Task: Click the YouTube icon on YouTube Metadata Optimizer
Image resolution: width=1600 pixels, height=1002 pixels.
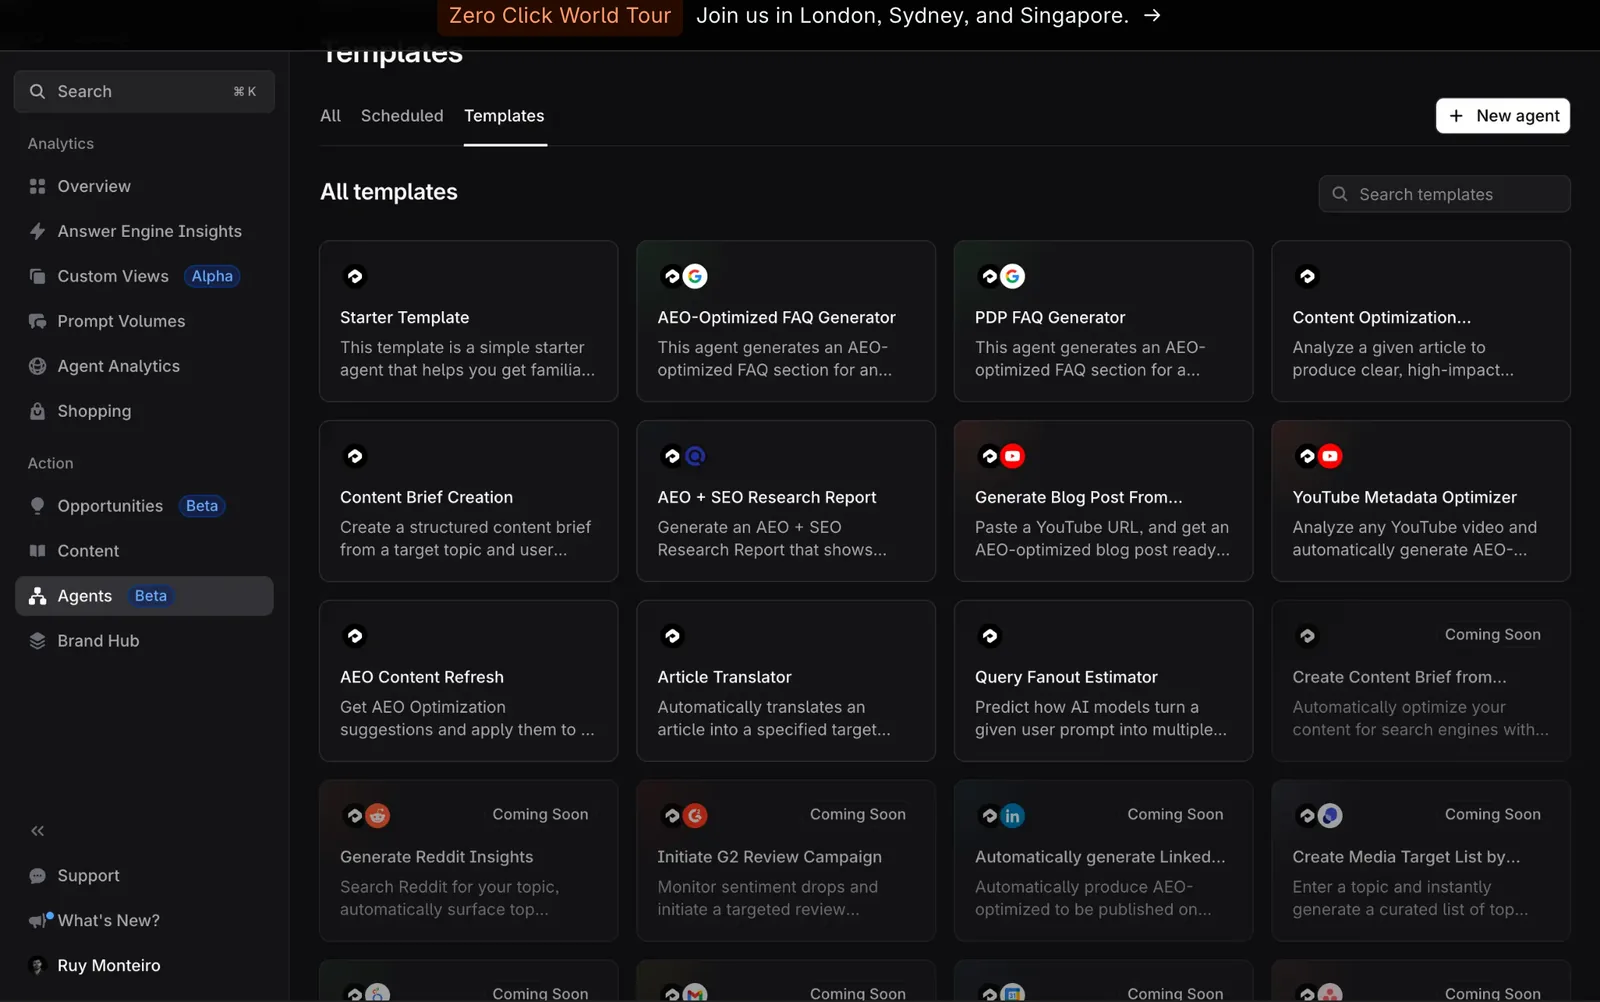Action: 1330,456
